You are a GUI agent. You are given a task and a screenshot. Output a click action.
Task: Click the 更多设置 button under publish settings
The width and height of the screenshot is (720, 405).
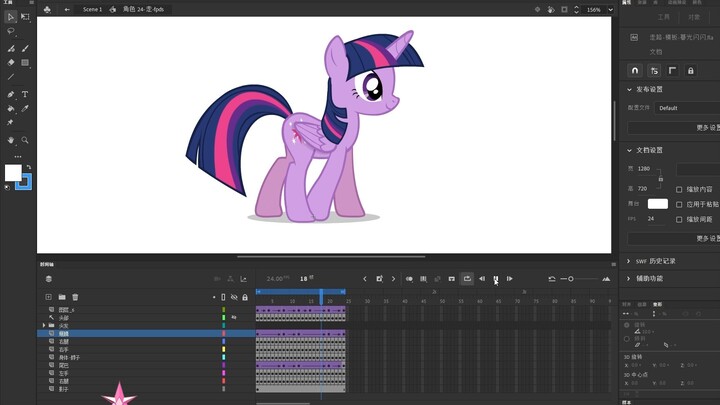[674, 128]
